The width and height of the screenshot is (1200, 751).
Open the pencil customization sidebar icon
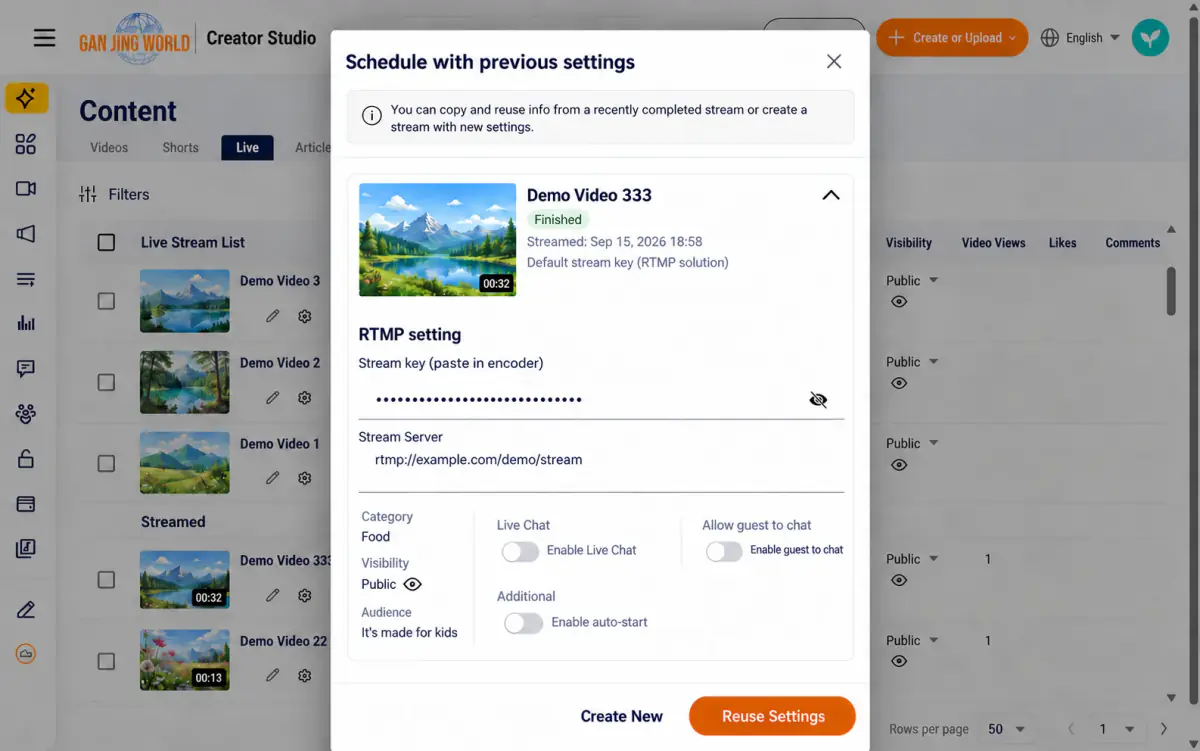[26, 609]
